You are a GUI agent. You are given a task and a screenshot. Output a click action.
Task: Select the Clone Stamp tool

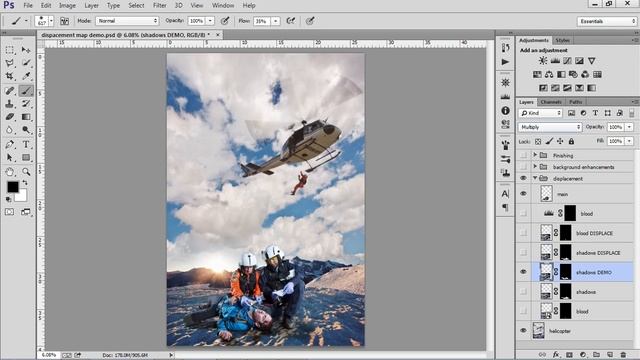[10, 104]
